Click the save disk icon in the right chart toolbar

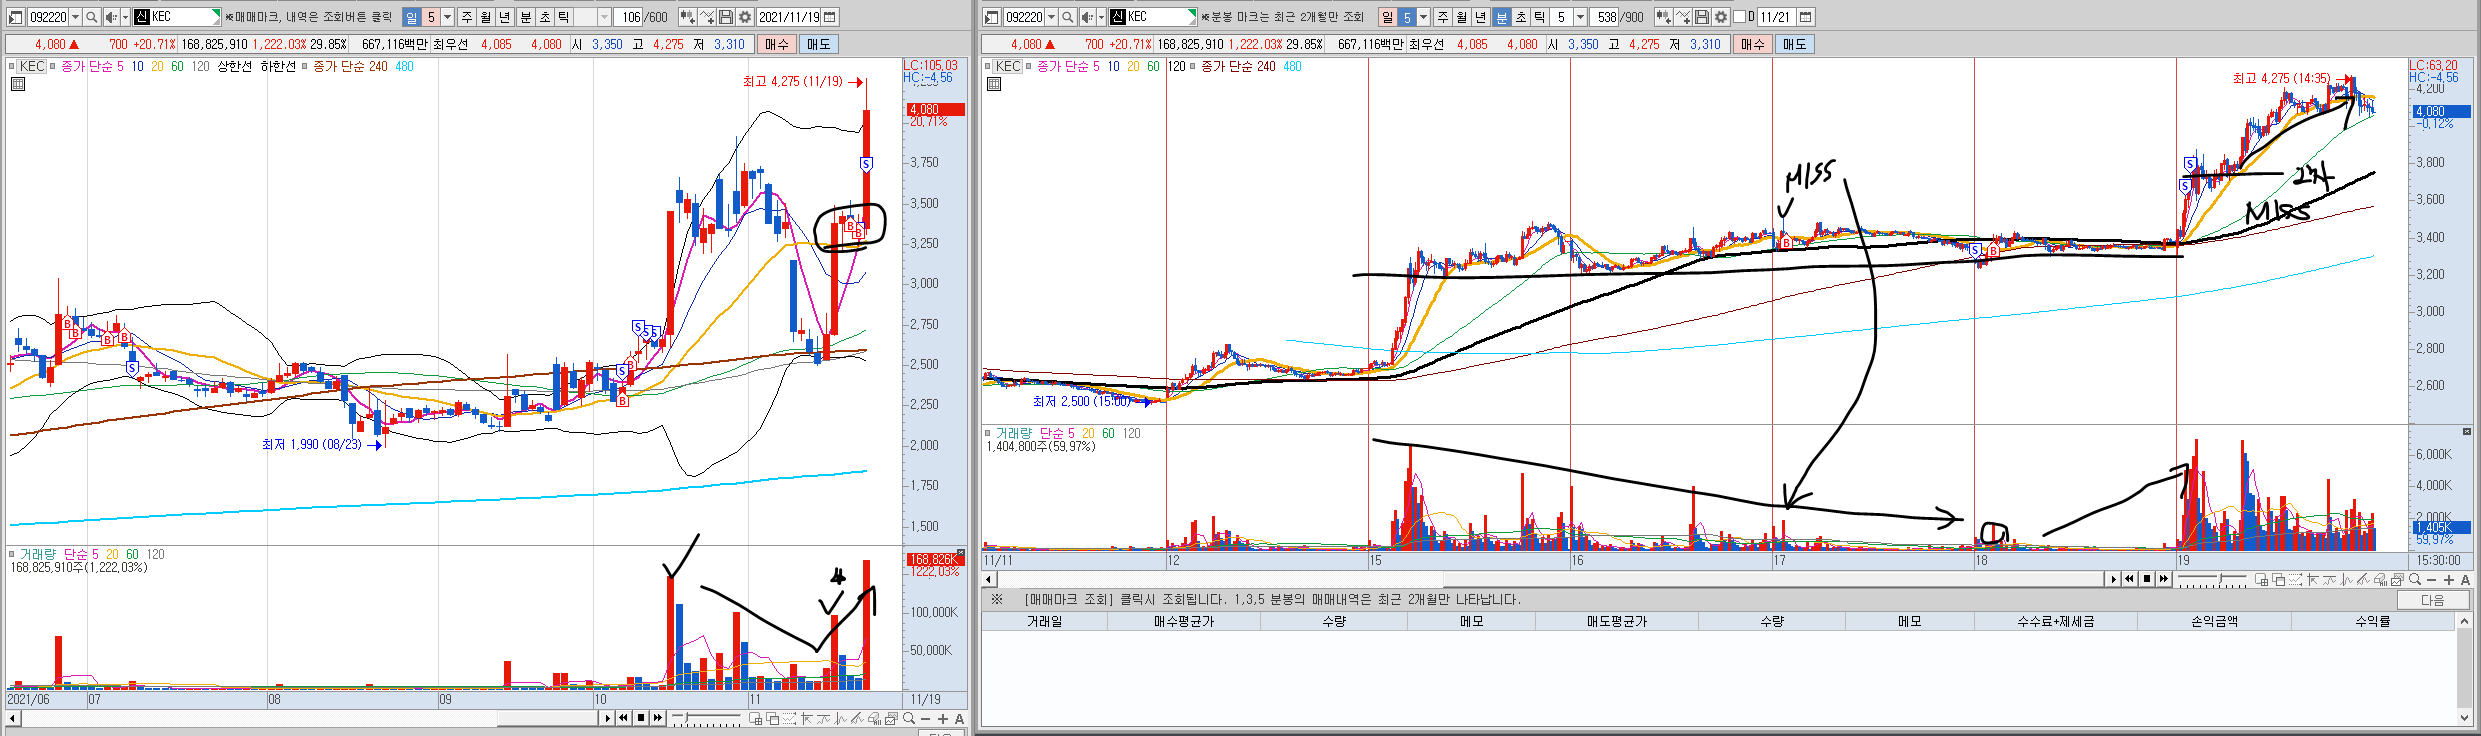pyautogui.click(x=1701, y=17)
